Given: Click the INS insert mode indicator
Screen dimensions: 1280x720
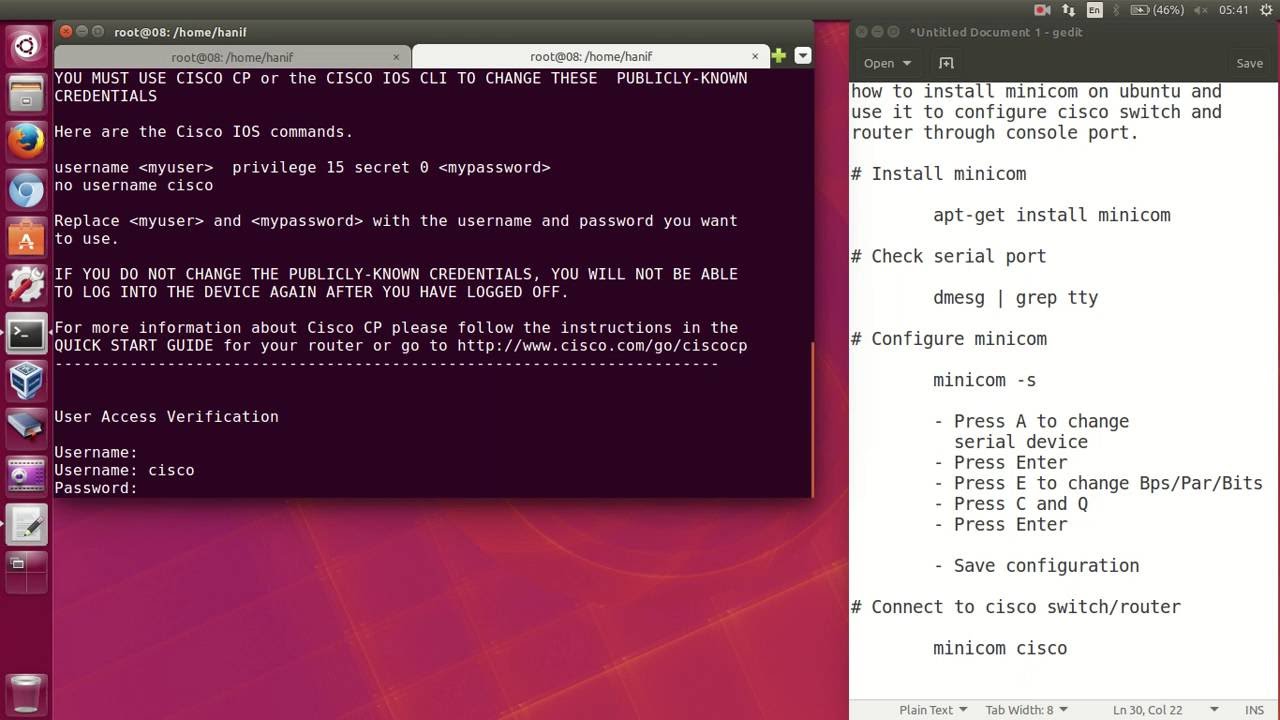Looking at the screenshot, I should [1254, 710].
